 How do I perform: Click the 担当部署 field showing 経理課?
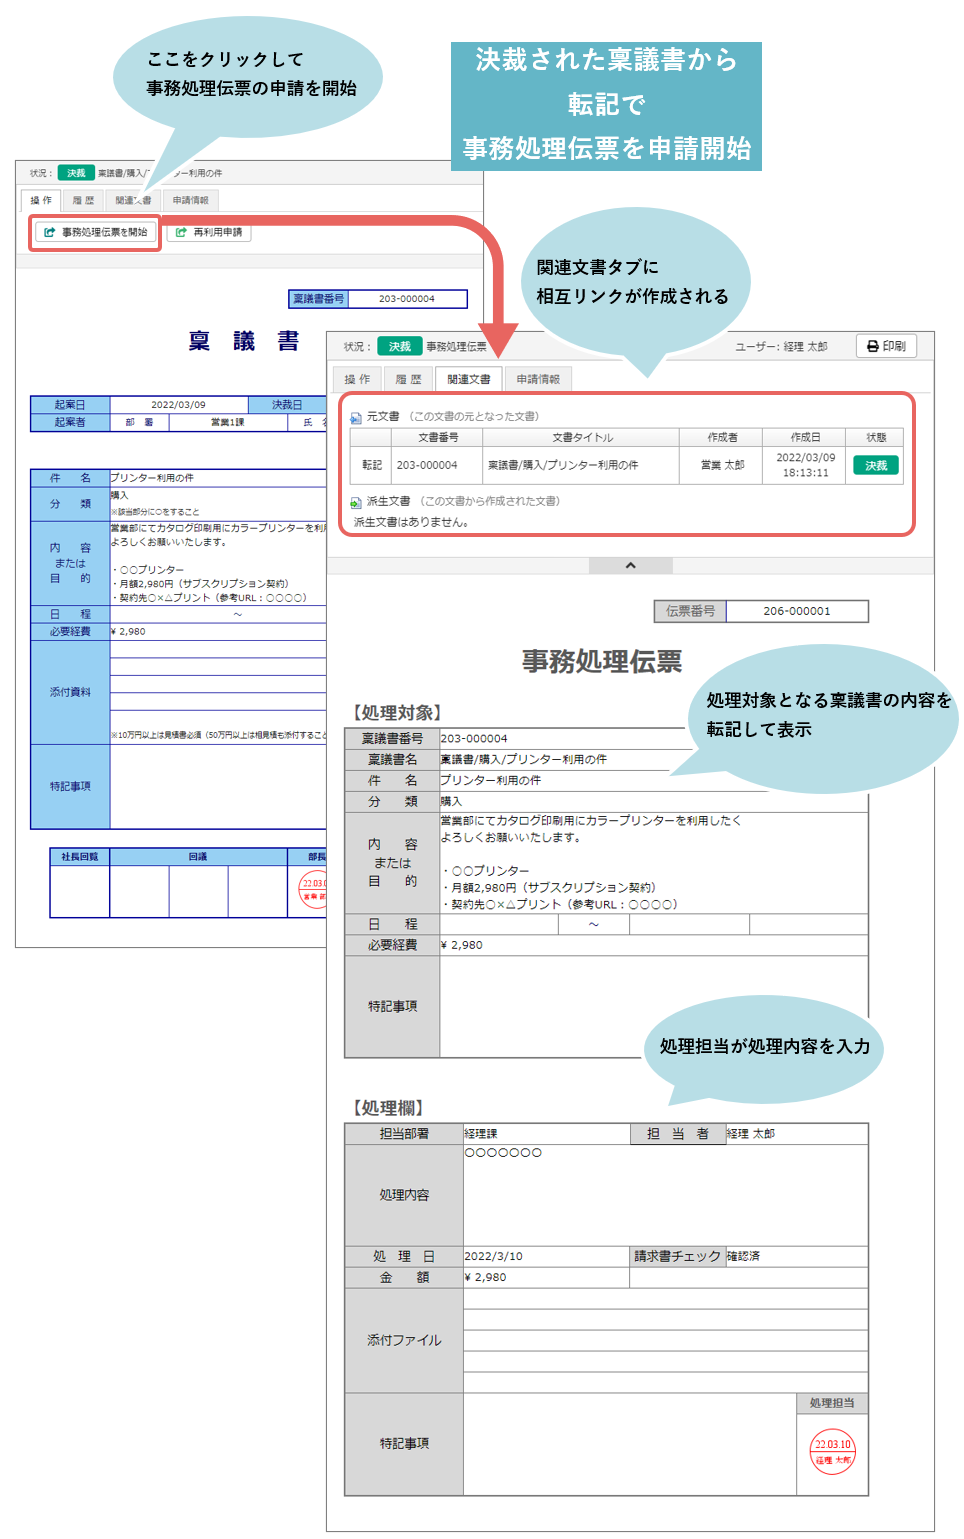546,1134
